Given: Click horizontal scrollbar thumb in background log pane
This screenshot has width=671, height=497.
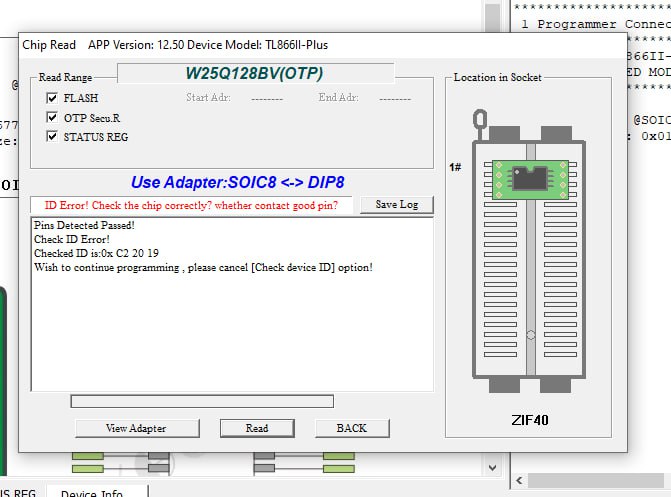Looking at the screenshot, I should (596, 480).
